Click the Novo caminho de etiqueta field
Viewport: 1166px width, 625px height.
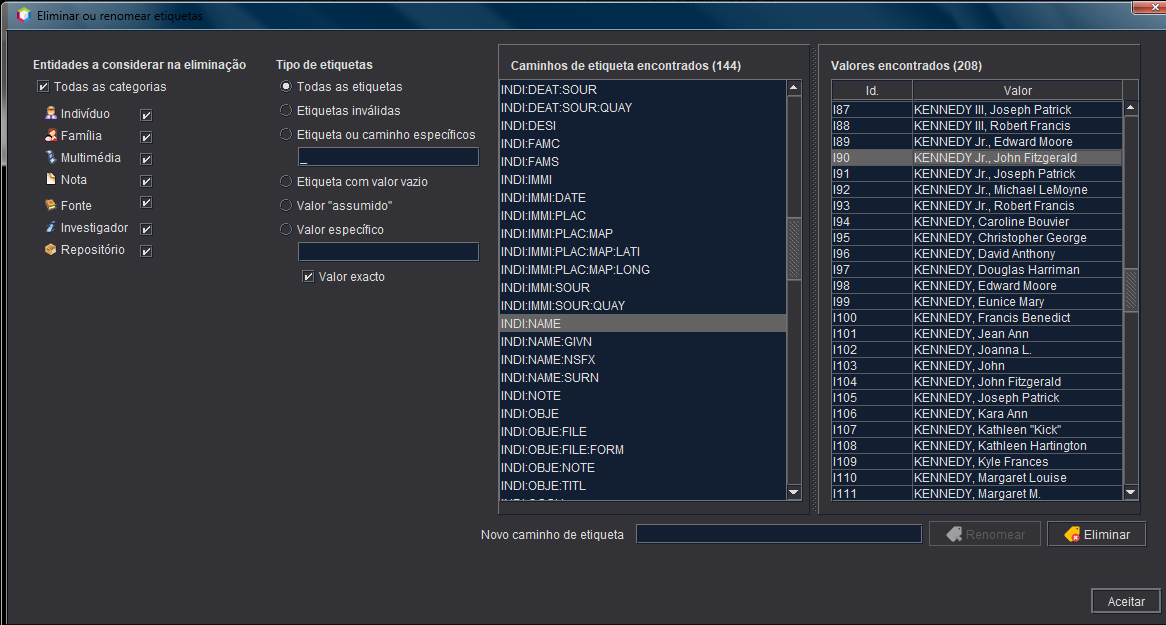pos(778,535)
